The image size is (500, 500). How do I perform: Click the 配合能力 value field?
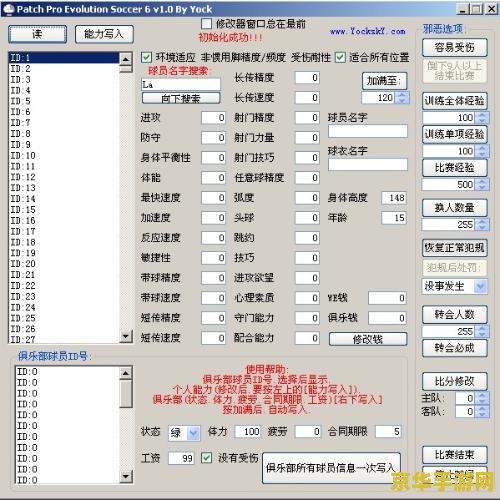(307, 338)
